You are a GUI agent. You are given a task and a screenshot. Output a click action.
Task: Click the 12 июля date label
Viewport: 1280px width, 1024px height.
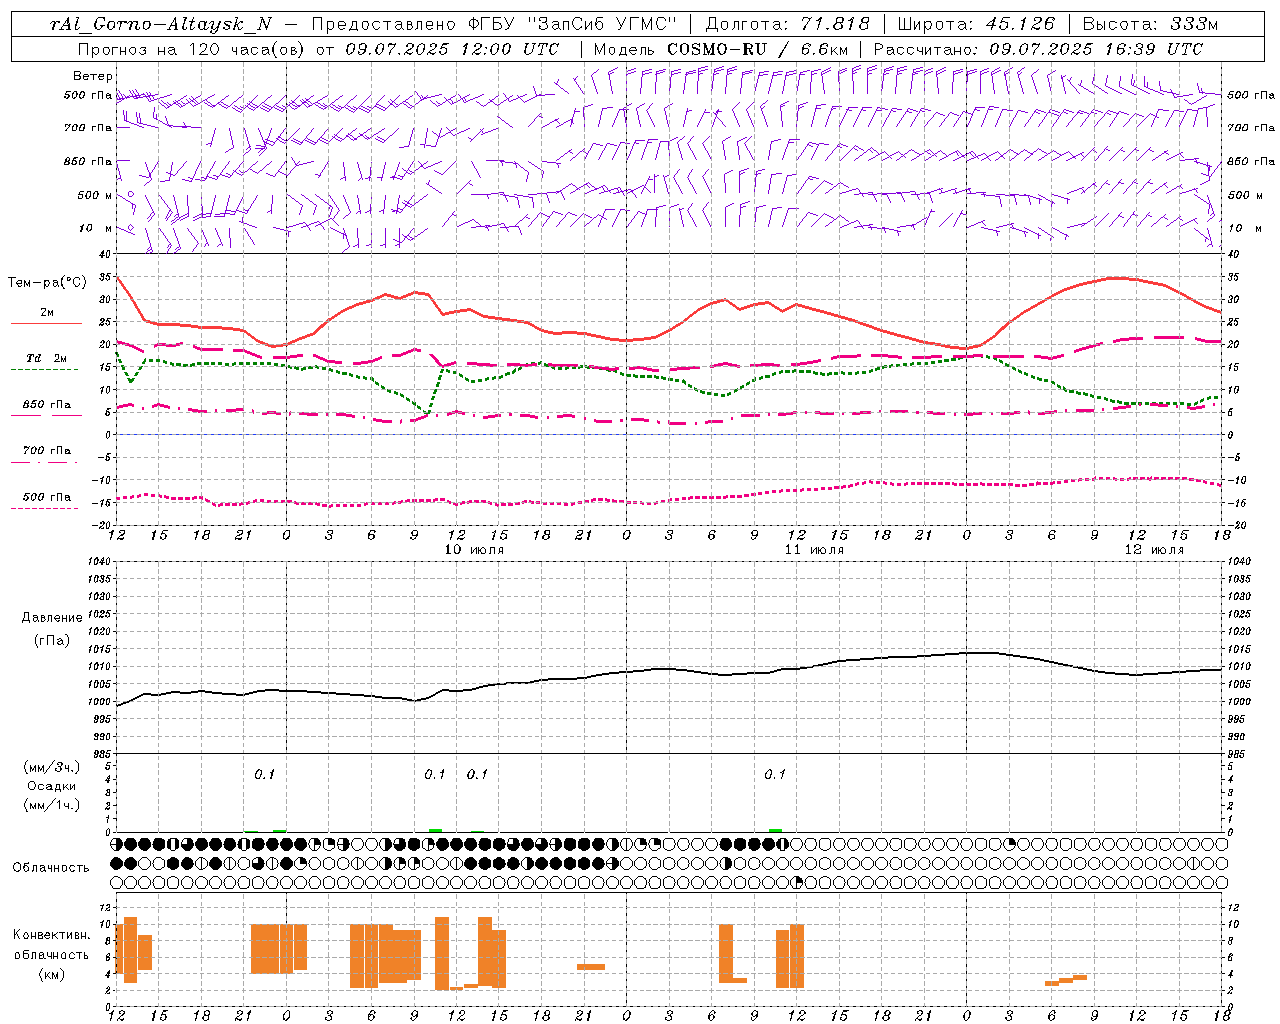1154,550
